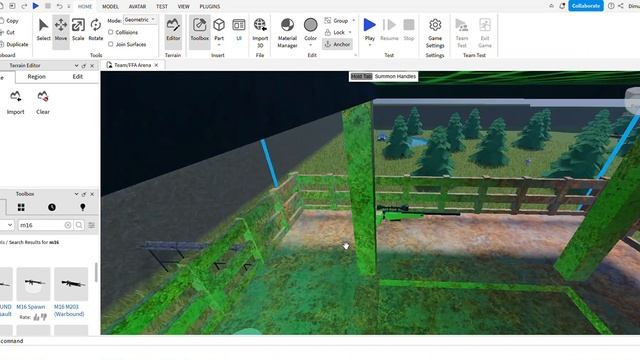Click Duplicate in clipboard group
The width and height of the screenshot is (640, 360).
point(14,44)
